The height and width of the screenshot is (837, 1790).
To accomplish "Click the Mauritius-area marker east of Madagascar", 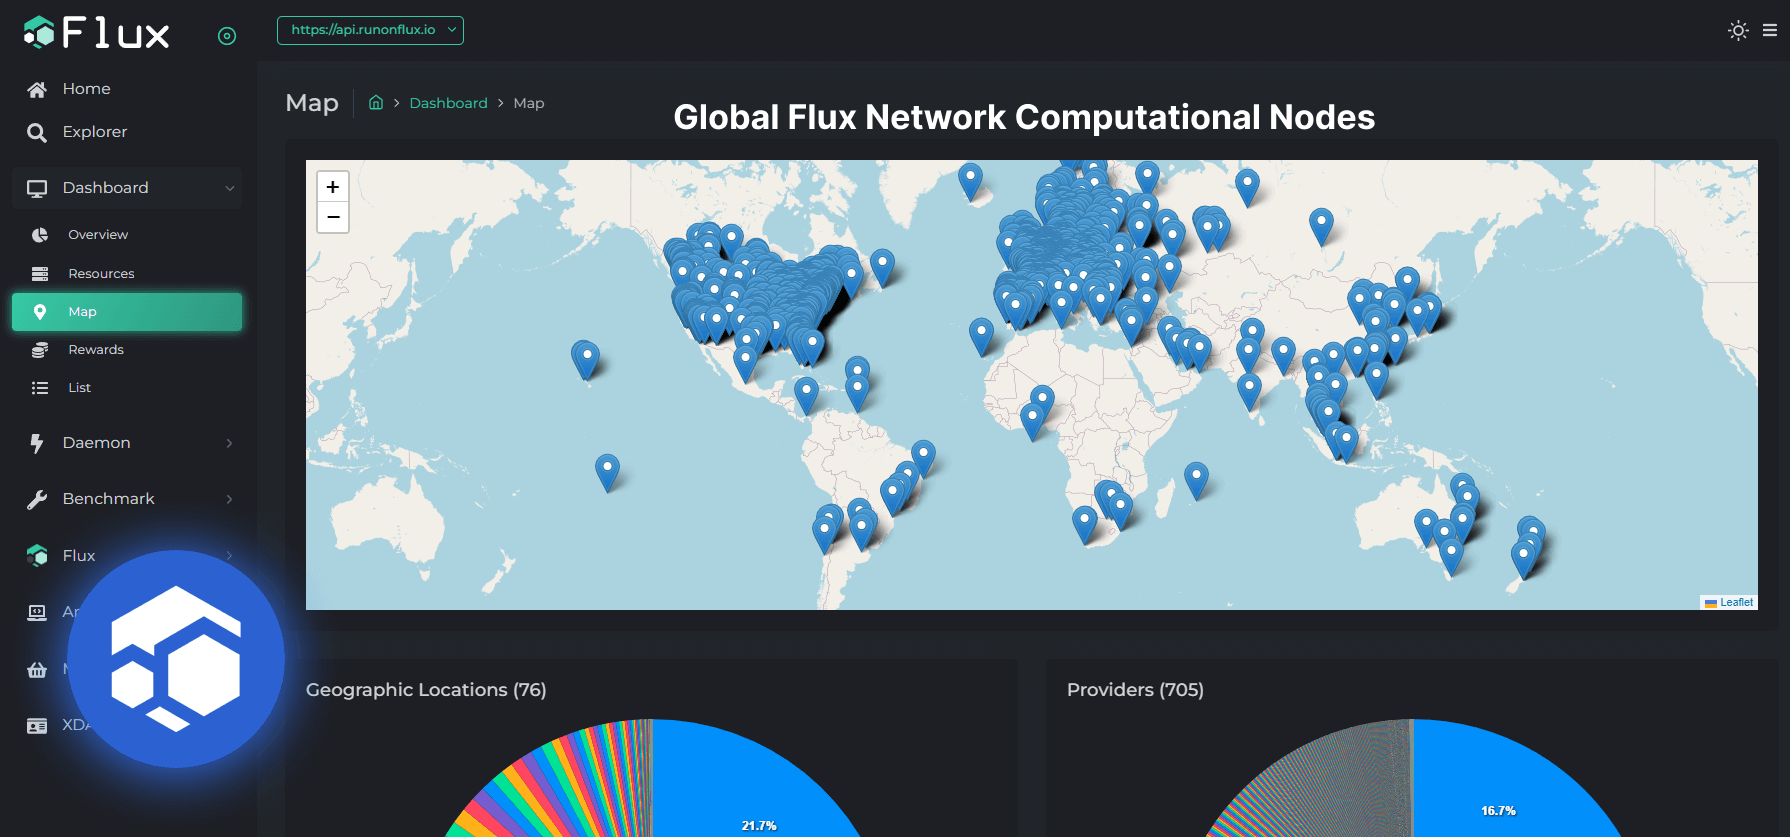I will (1196, 479).
